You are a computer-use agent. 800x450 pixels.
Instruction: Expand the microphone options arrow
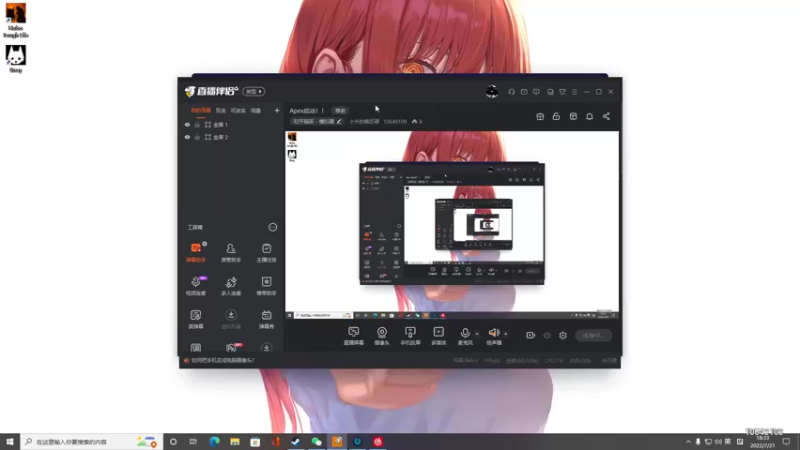477,334
